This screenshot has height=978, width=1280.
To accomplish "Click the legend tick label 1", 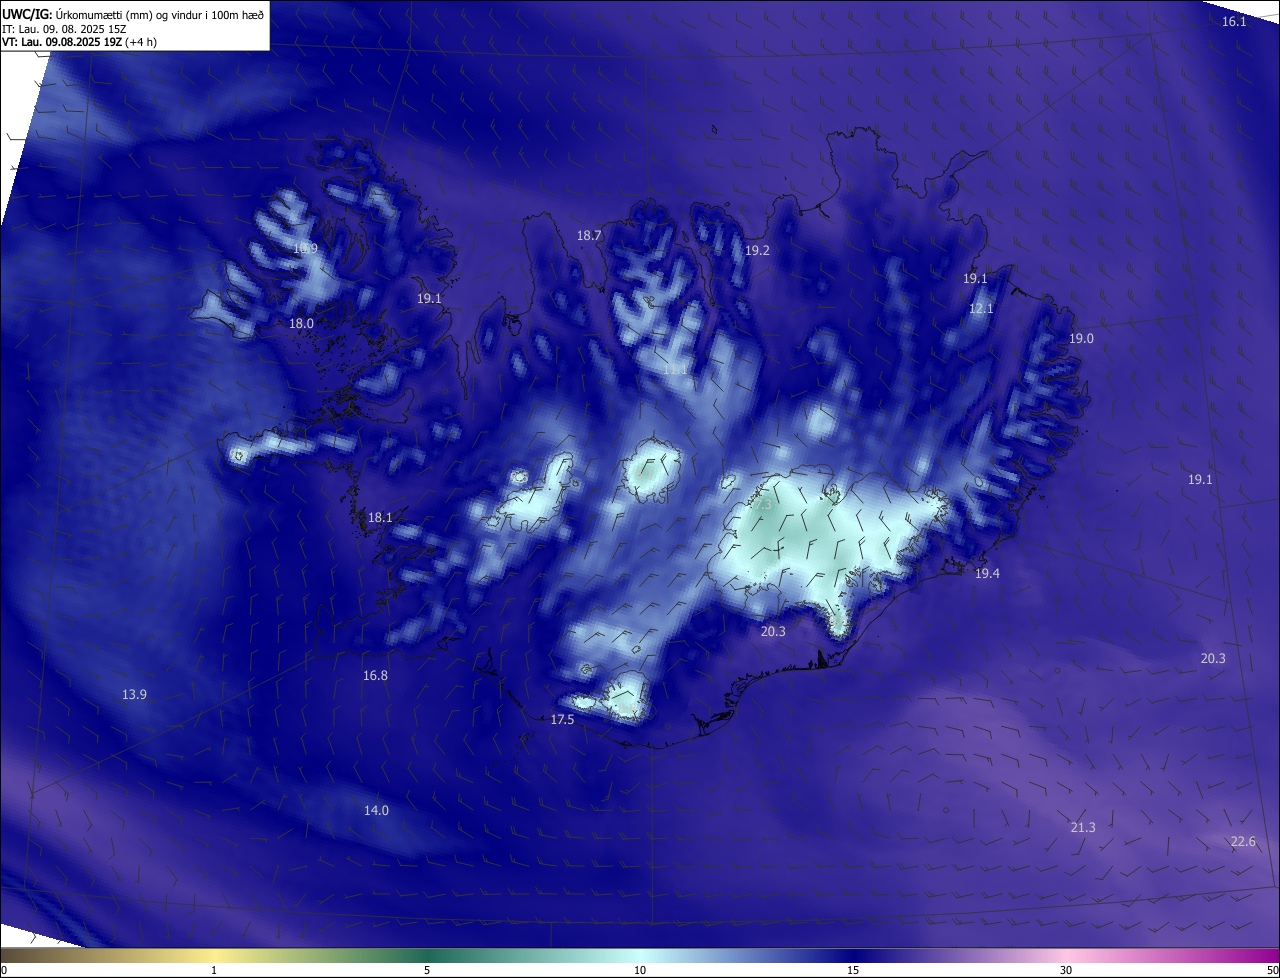I will click(x=214, y=970).
